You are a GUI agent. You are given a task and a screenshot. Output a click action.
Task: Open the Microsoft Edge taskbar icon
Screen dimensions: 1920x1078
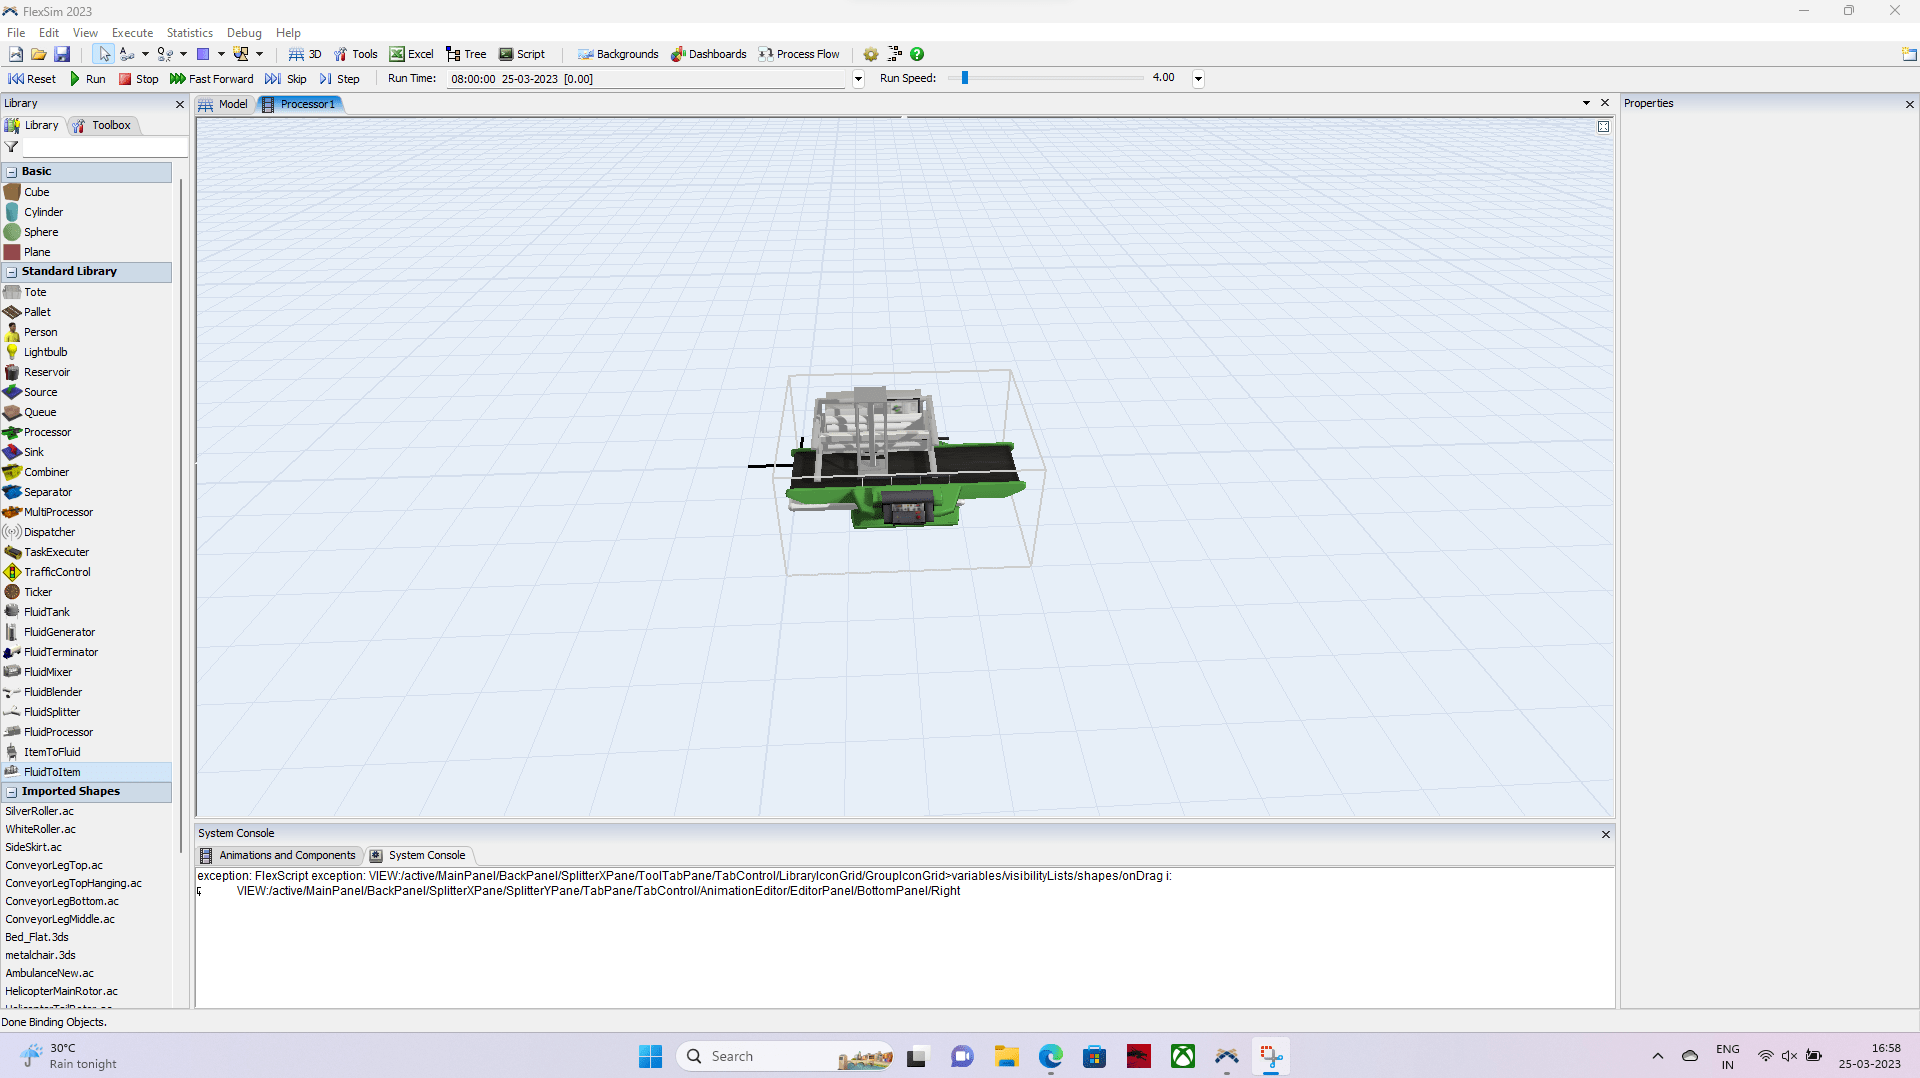point(1051,1056)
